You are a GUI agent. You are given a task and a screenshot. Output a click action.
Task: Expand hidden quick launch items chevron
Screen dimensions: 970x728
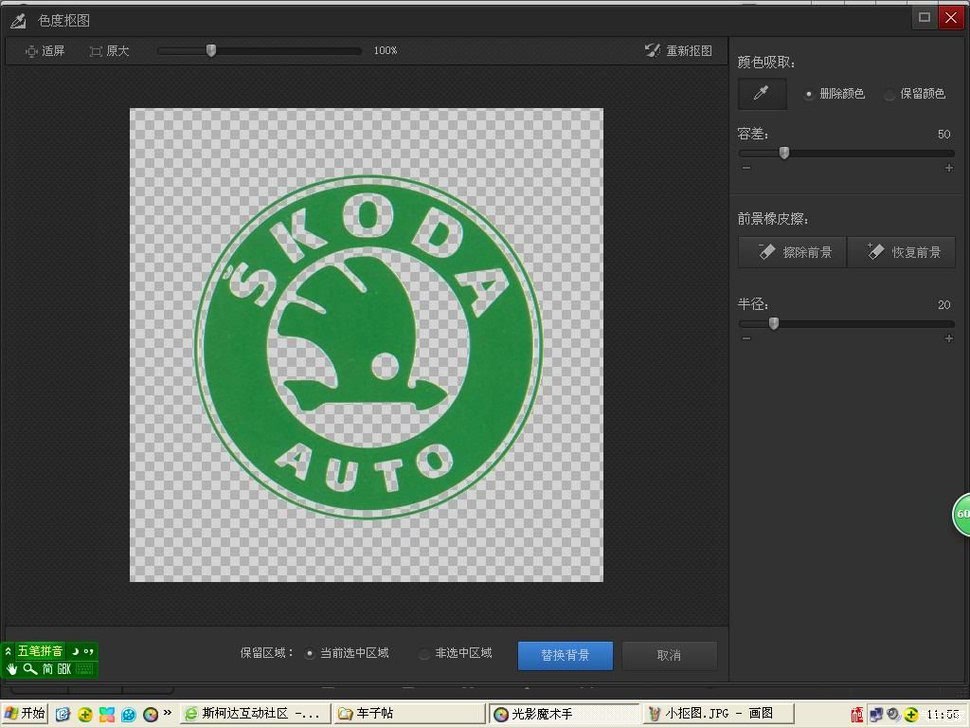[x=167, y=713]
